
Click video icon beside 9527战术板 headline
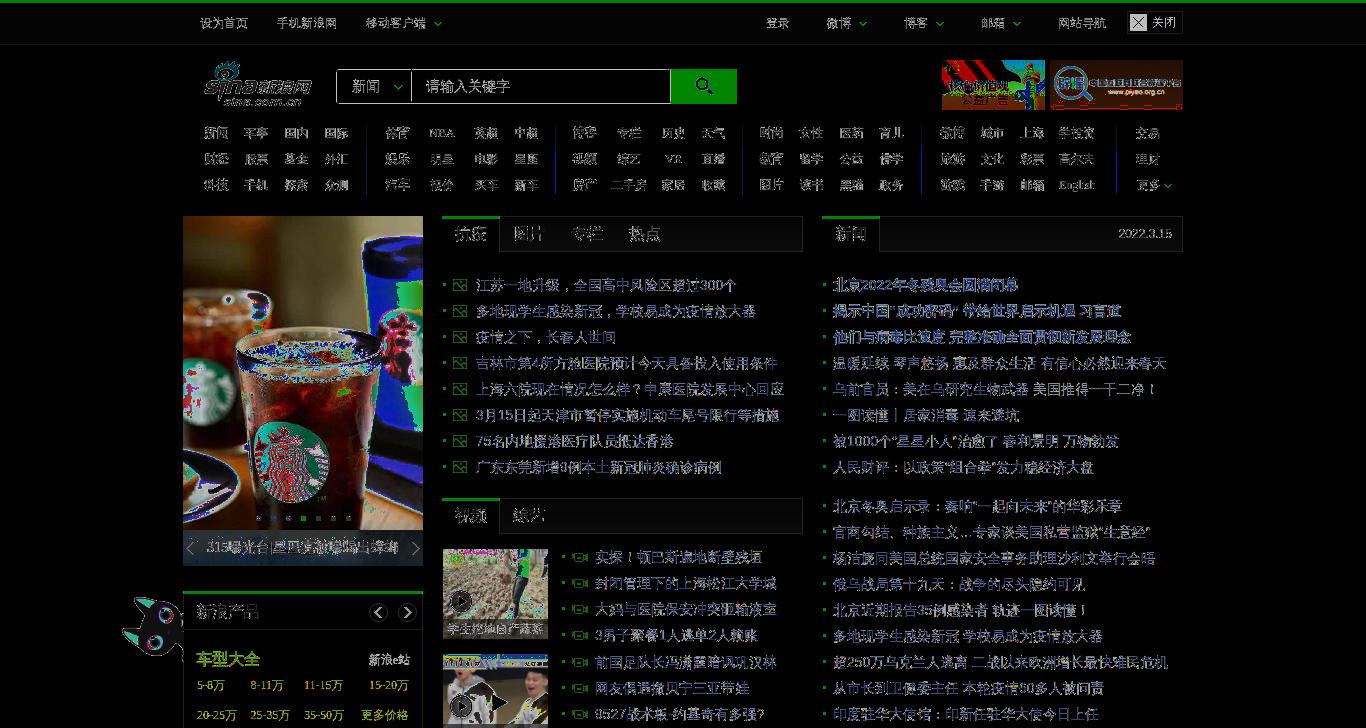click(x=580, y=714)
